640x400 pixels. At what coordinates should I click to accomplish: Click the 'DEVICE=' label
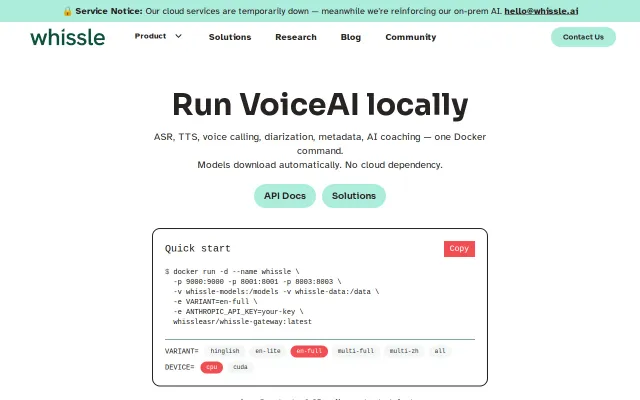pyautogui.click(x=180, y=367)
